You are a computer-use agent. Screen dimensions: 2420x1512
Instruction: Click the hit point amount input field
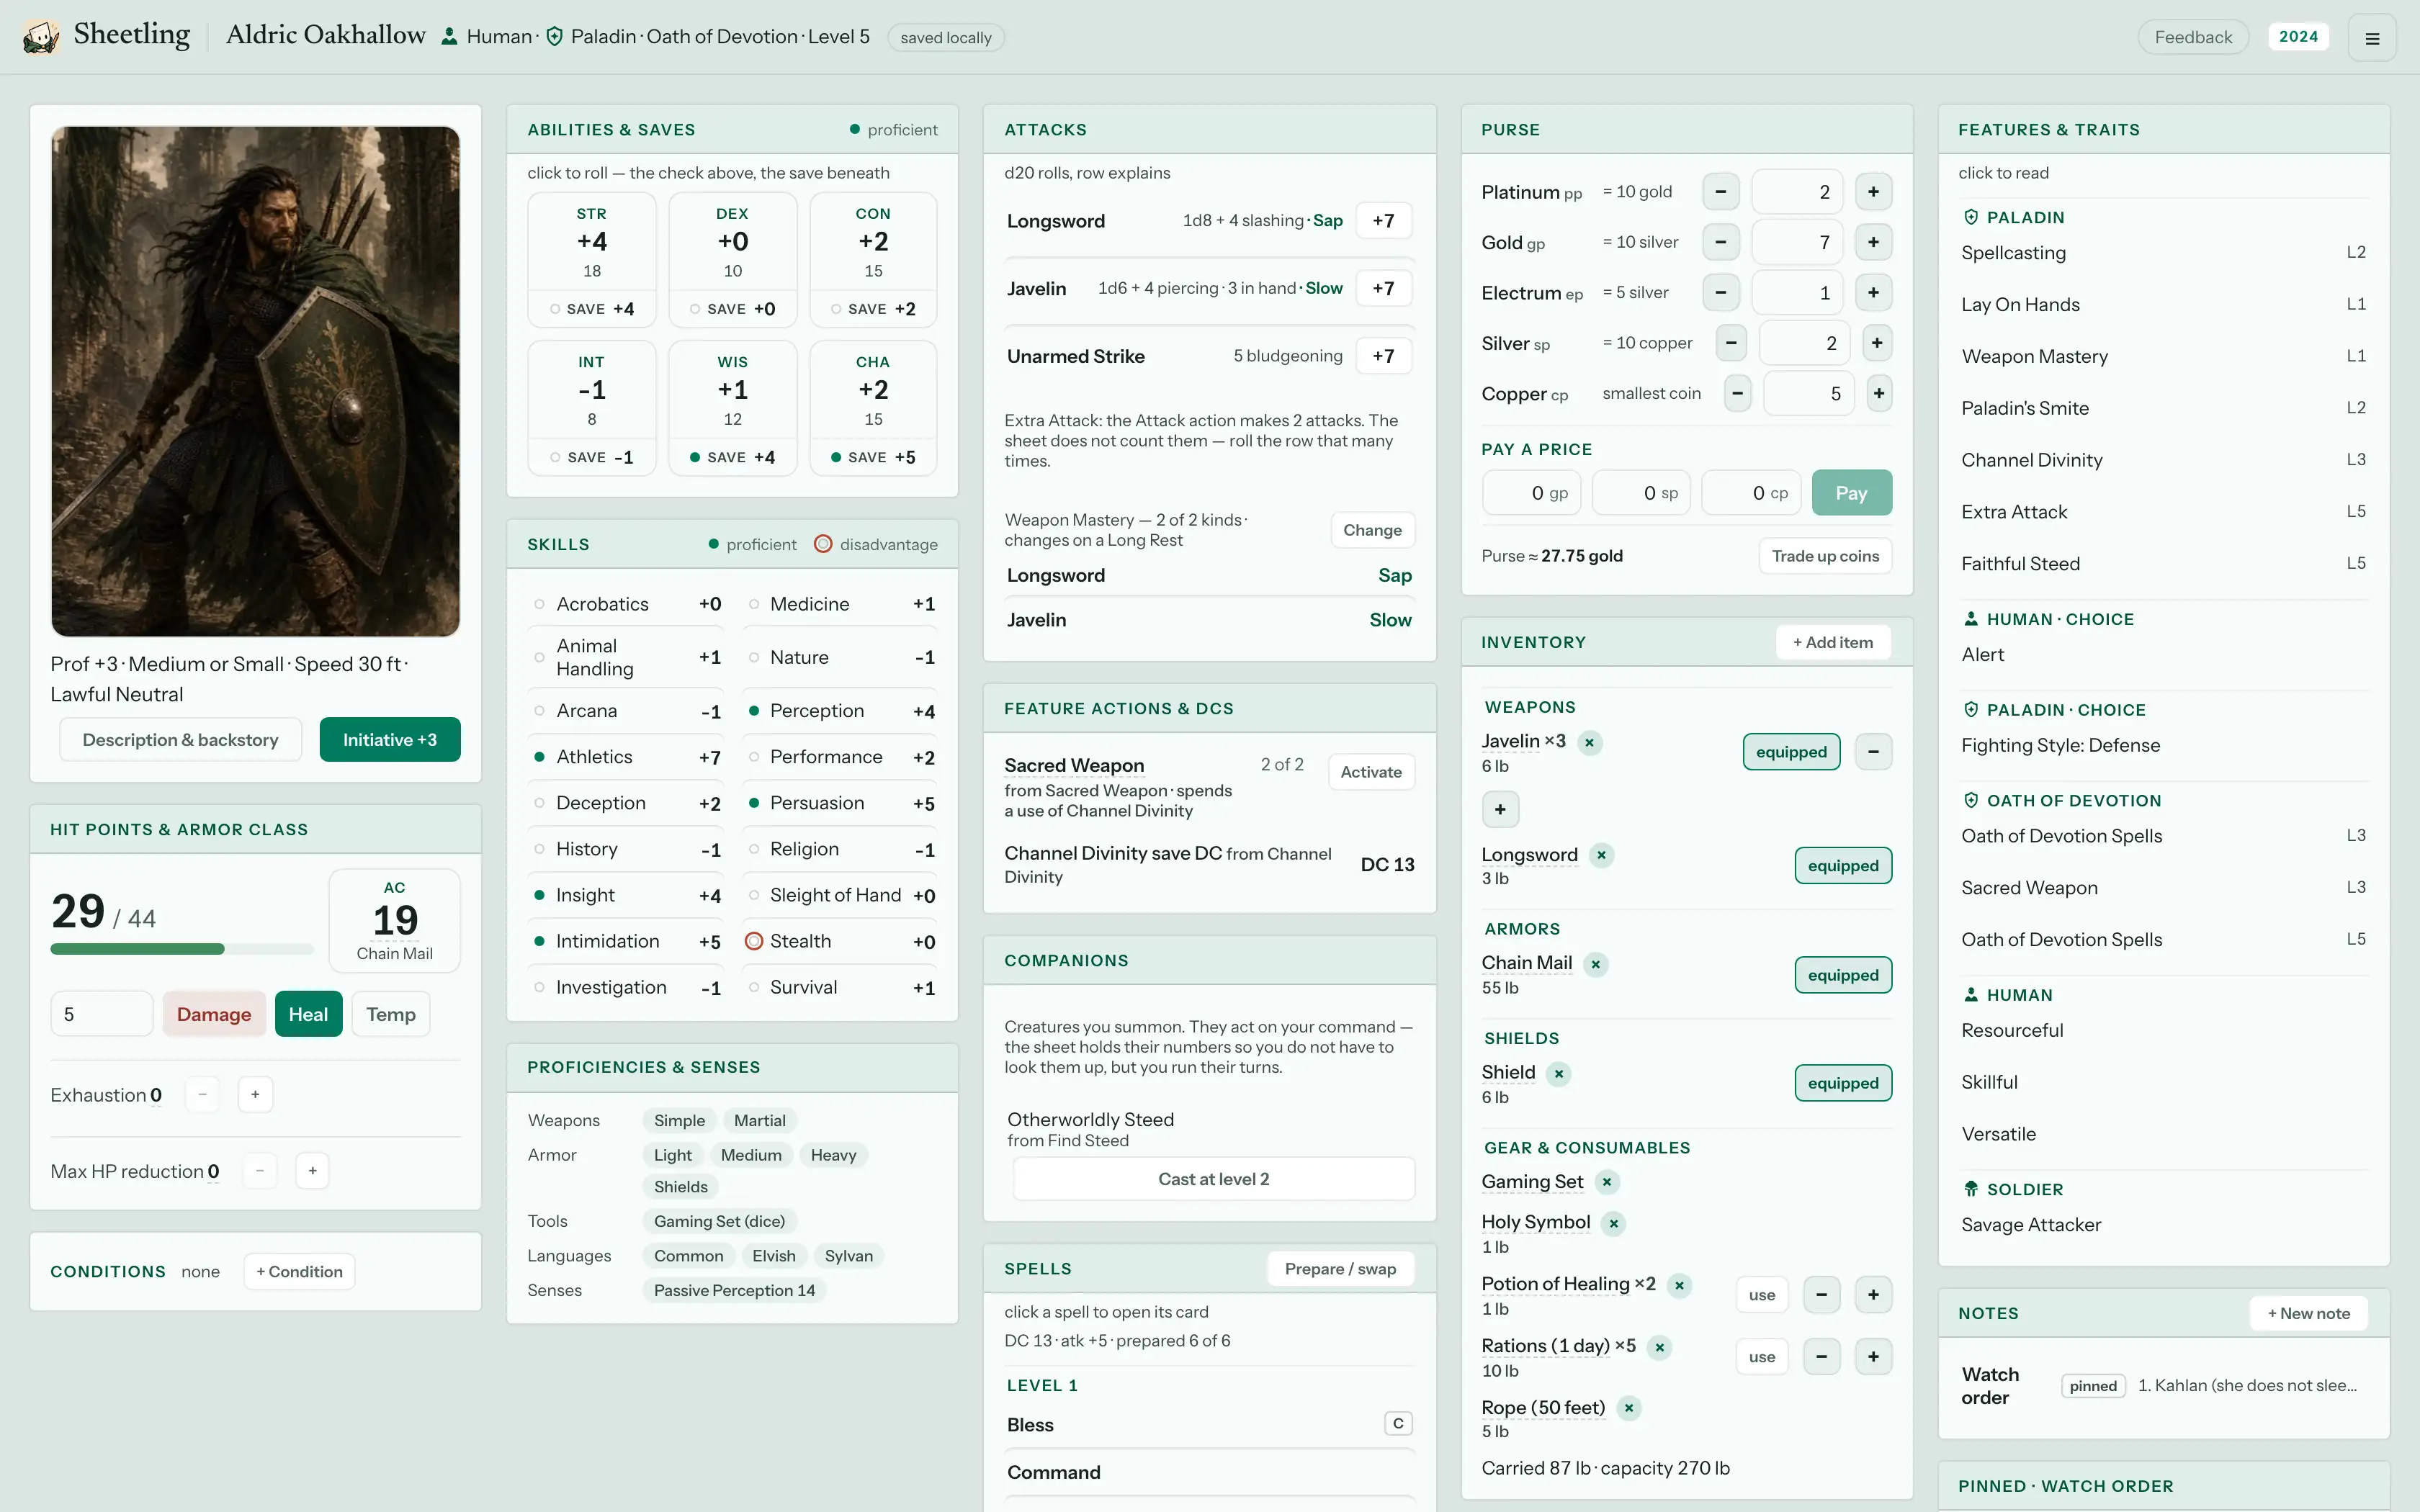pos(101,1014)
